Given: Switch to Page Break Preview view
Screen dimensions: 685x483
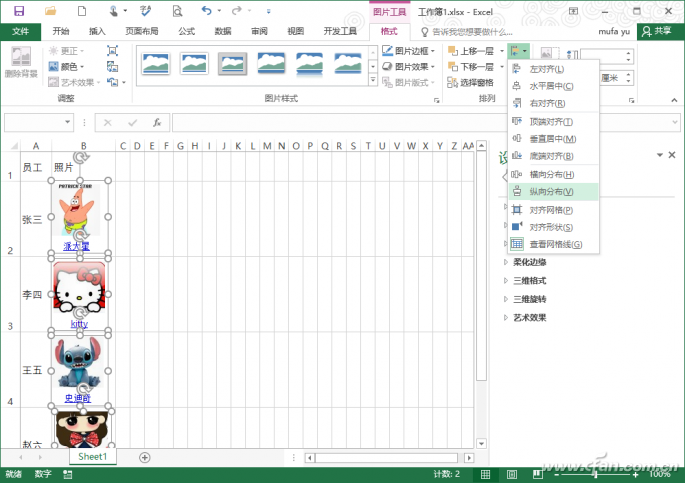Looking at the screenshot, I should (538, 474).
